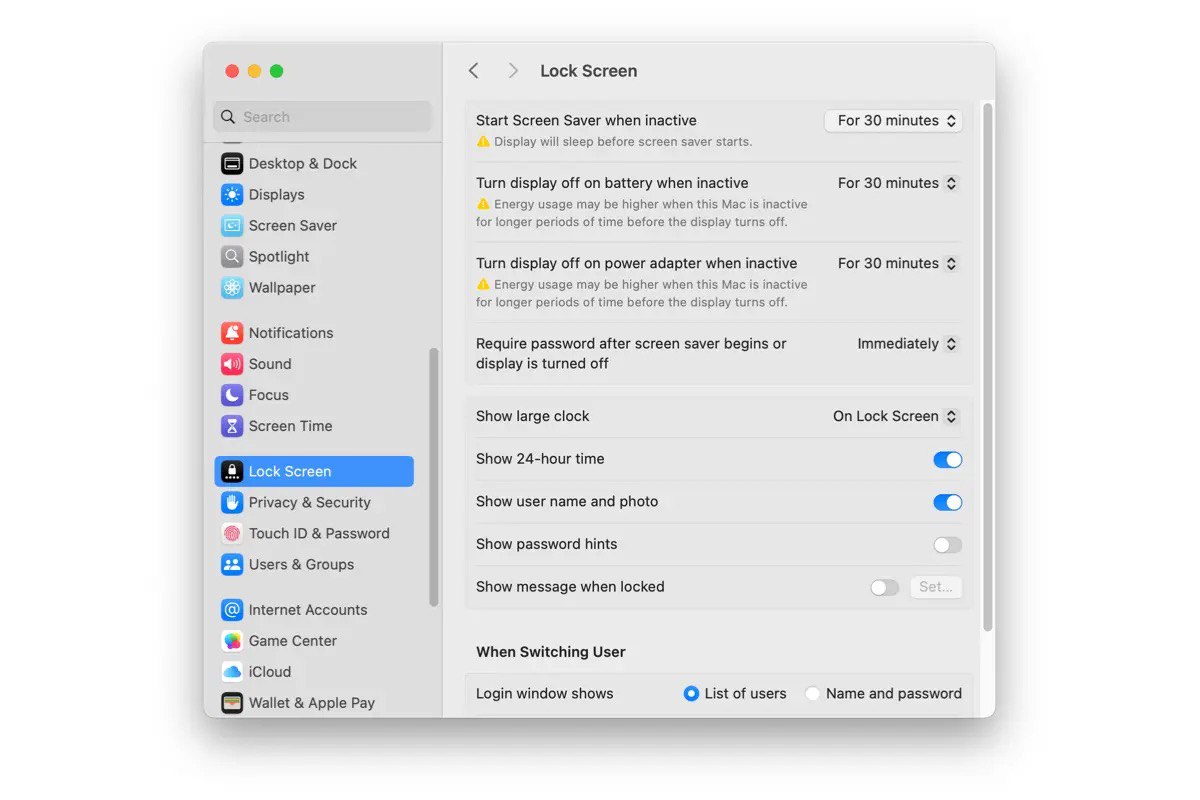Select Internet Accounts label
The height and width of the screenshot is (800, 1200).
308,610
